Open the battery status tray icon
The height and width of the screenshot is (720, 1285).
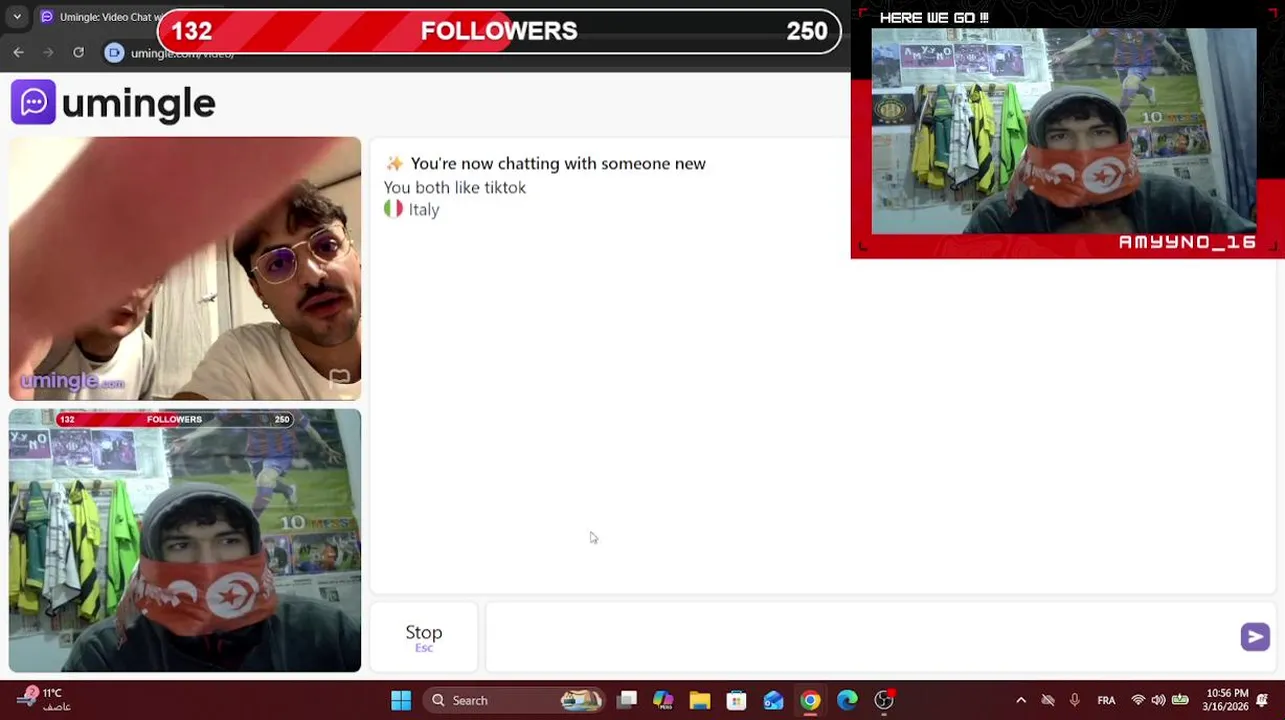(x=1180, y=700)
